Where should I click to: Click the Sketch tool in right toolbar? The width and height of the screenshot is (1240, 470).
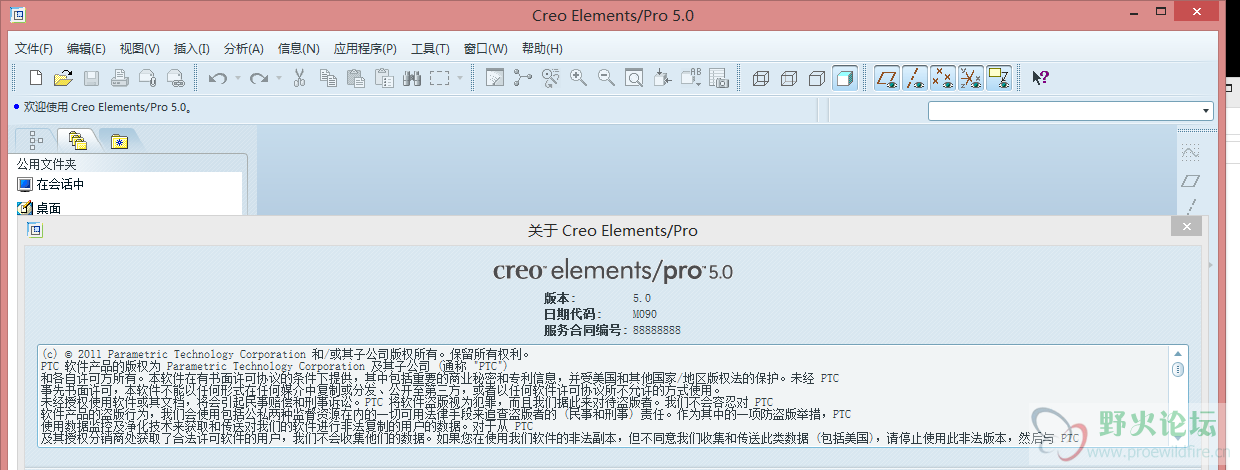1190,152
